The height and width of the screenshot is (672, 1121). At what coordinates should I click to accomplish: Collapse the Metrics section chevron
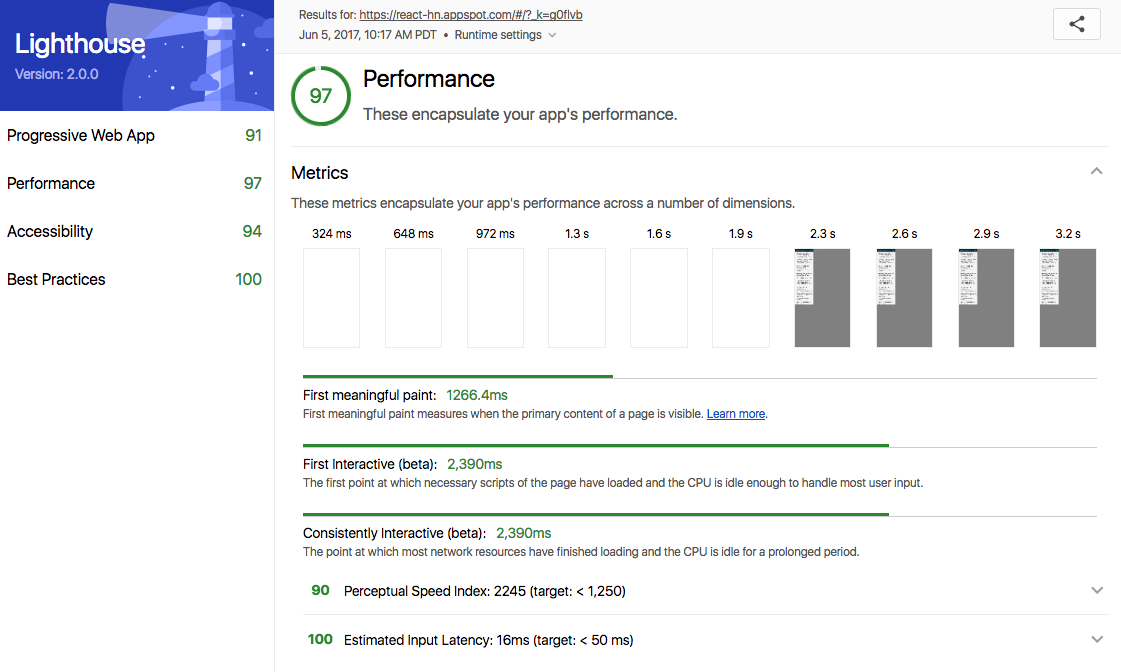pyautogui.click(x=1096, y=172)
